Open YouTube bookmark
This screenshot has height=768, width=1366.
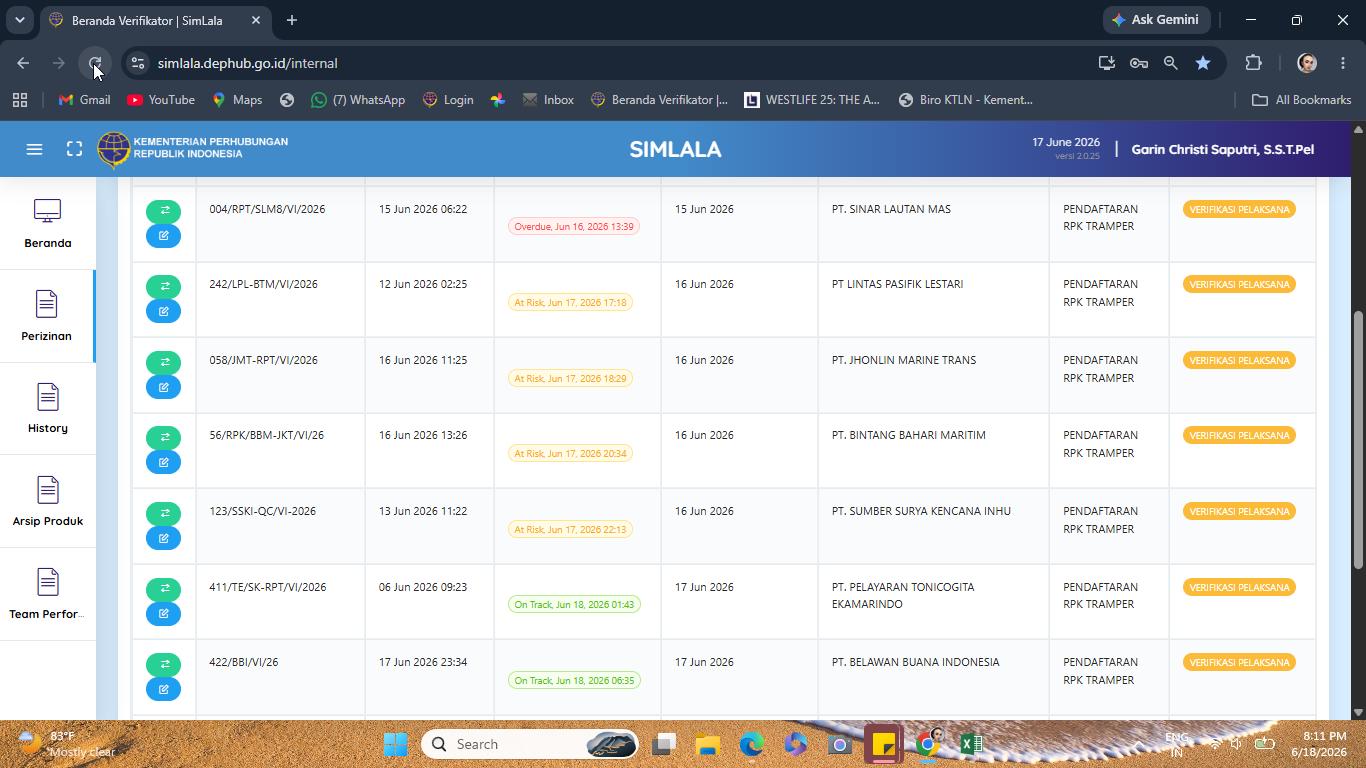161,100
